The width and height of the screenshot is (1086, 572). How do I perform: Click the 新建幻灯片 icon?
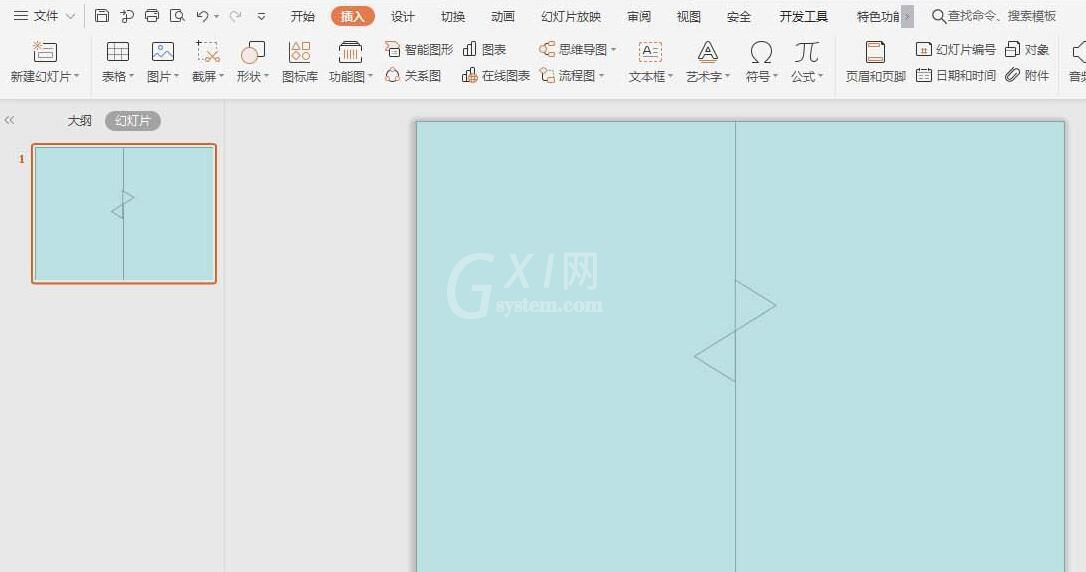click(45, 51)
